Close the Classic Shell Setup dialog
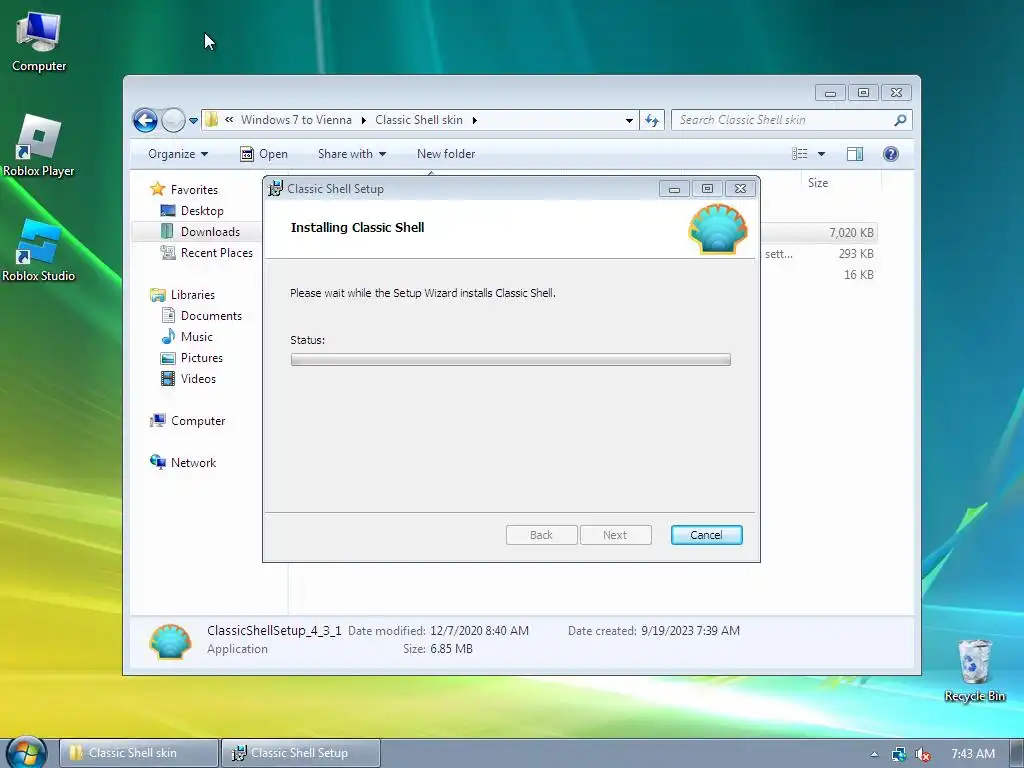Viewport: 1024px width, 768px height. pyautogui.click(x=740, y=189)
